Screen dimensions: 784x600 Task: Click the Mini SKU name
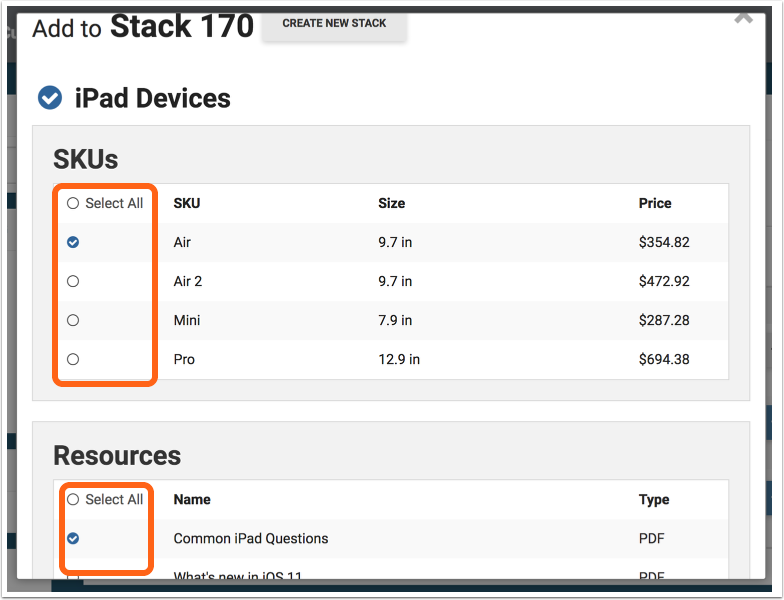coord(187,320)
